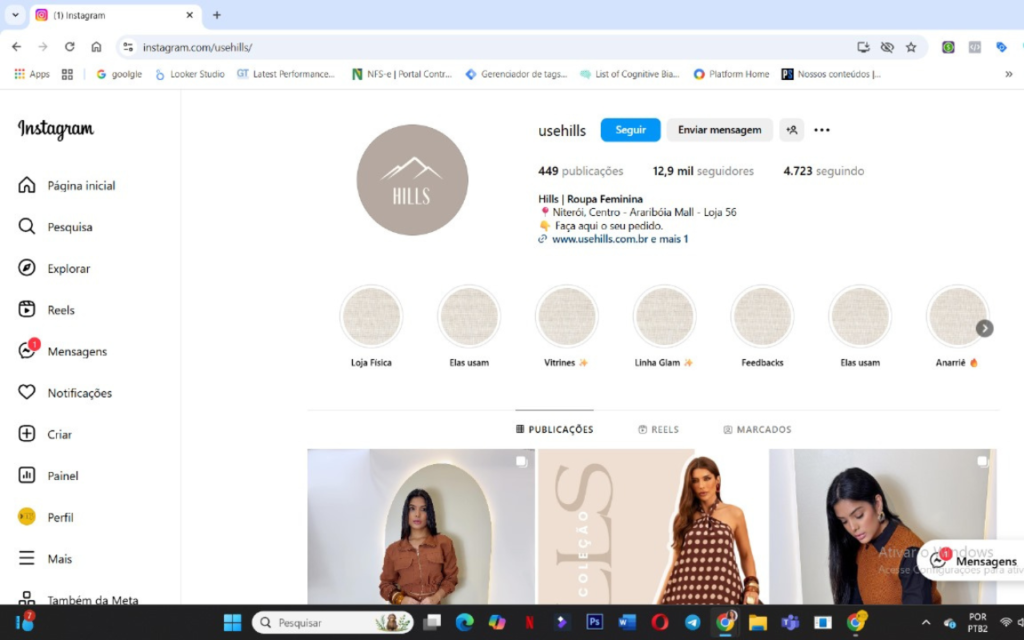Open post with brown jacket model

421,526
